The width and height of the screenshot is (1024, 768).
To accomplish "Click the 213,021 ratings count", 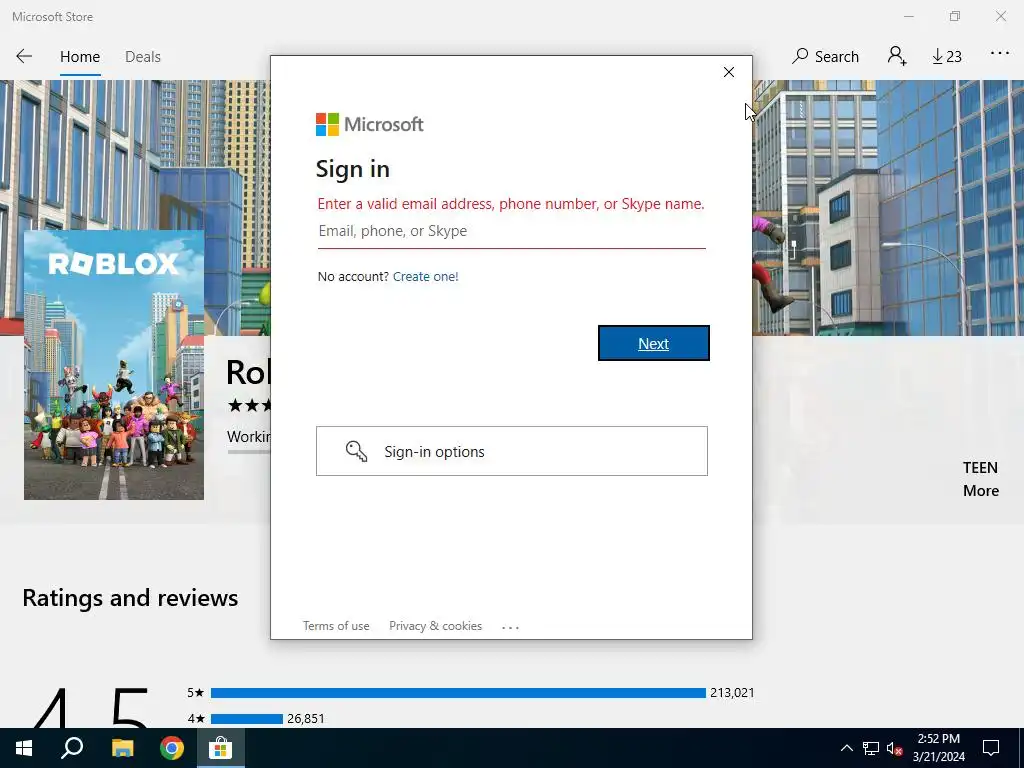I will point(732,693).
